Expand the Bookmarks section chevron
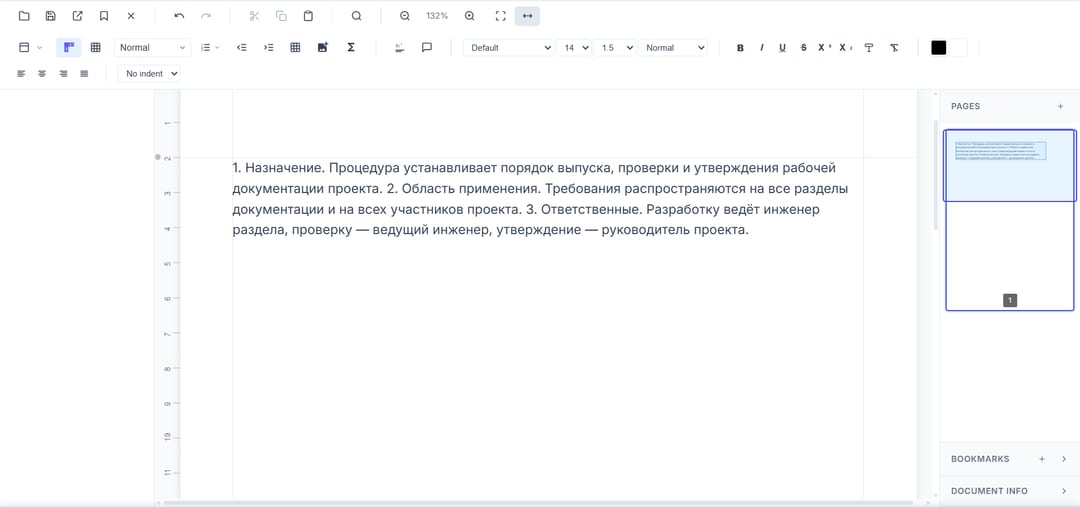 tap(1064, 459)
